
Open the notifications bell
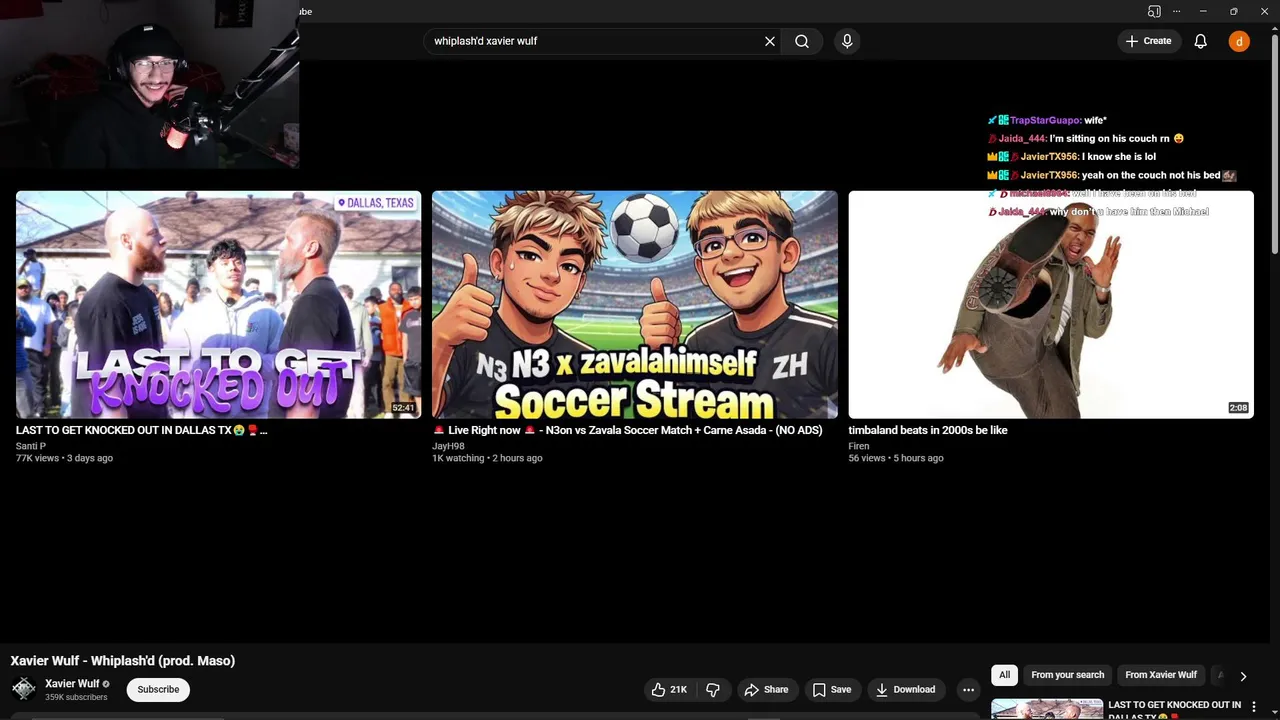(1201, 41)
